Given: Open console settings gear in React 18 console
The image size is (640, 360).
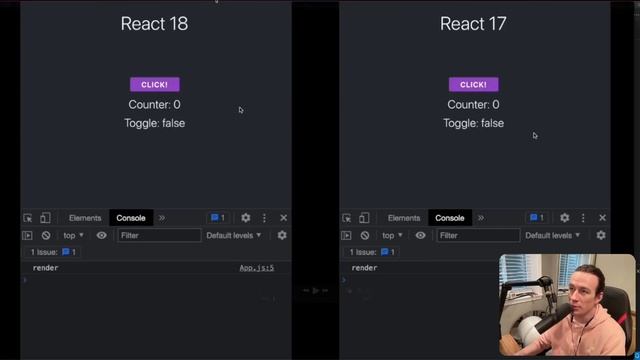Looking at the screenshot, I should [x=282, y=236].
